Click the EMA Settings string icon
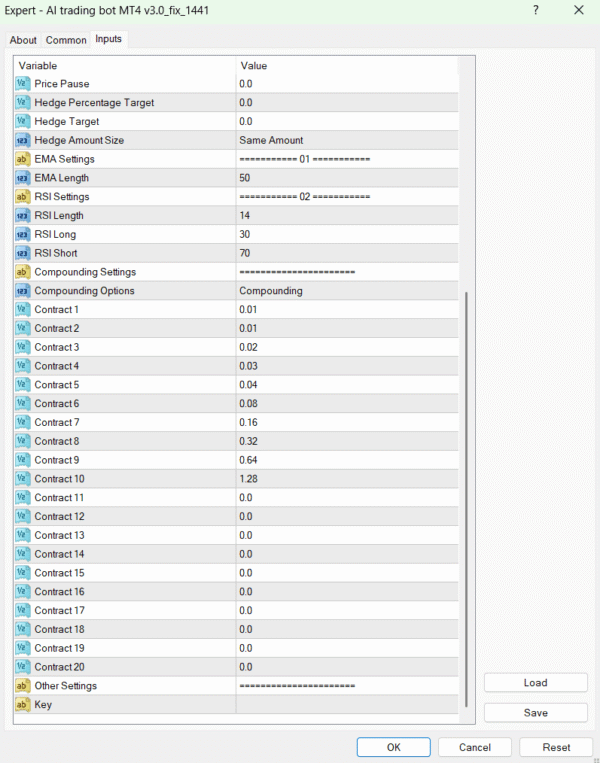 22,159
